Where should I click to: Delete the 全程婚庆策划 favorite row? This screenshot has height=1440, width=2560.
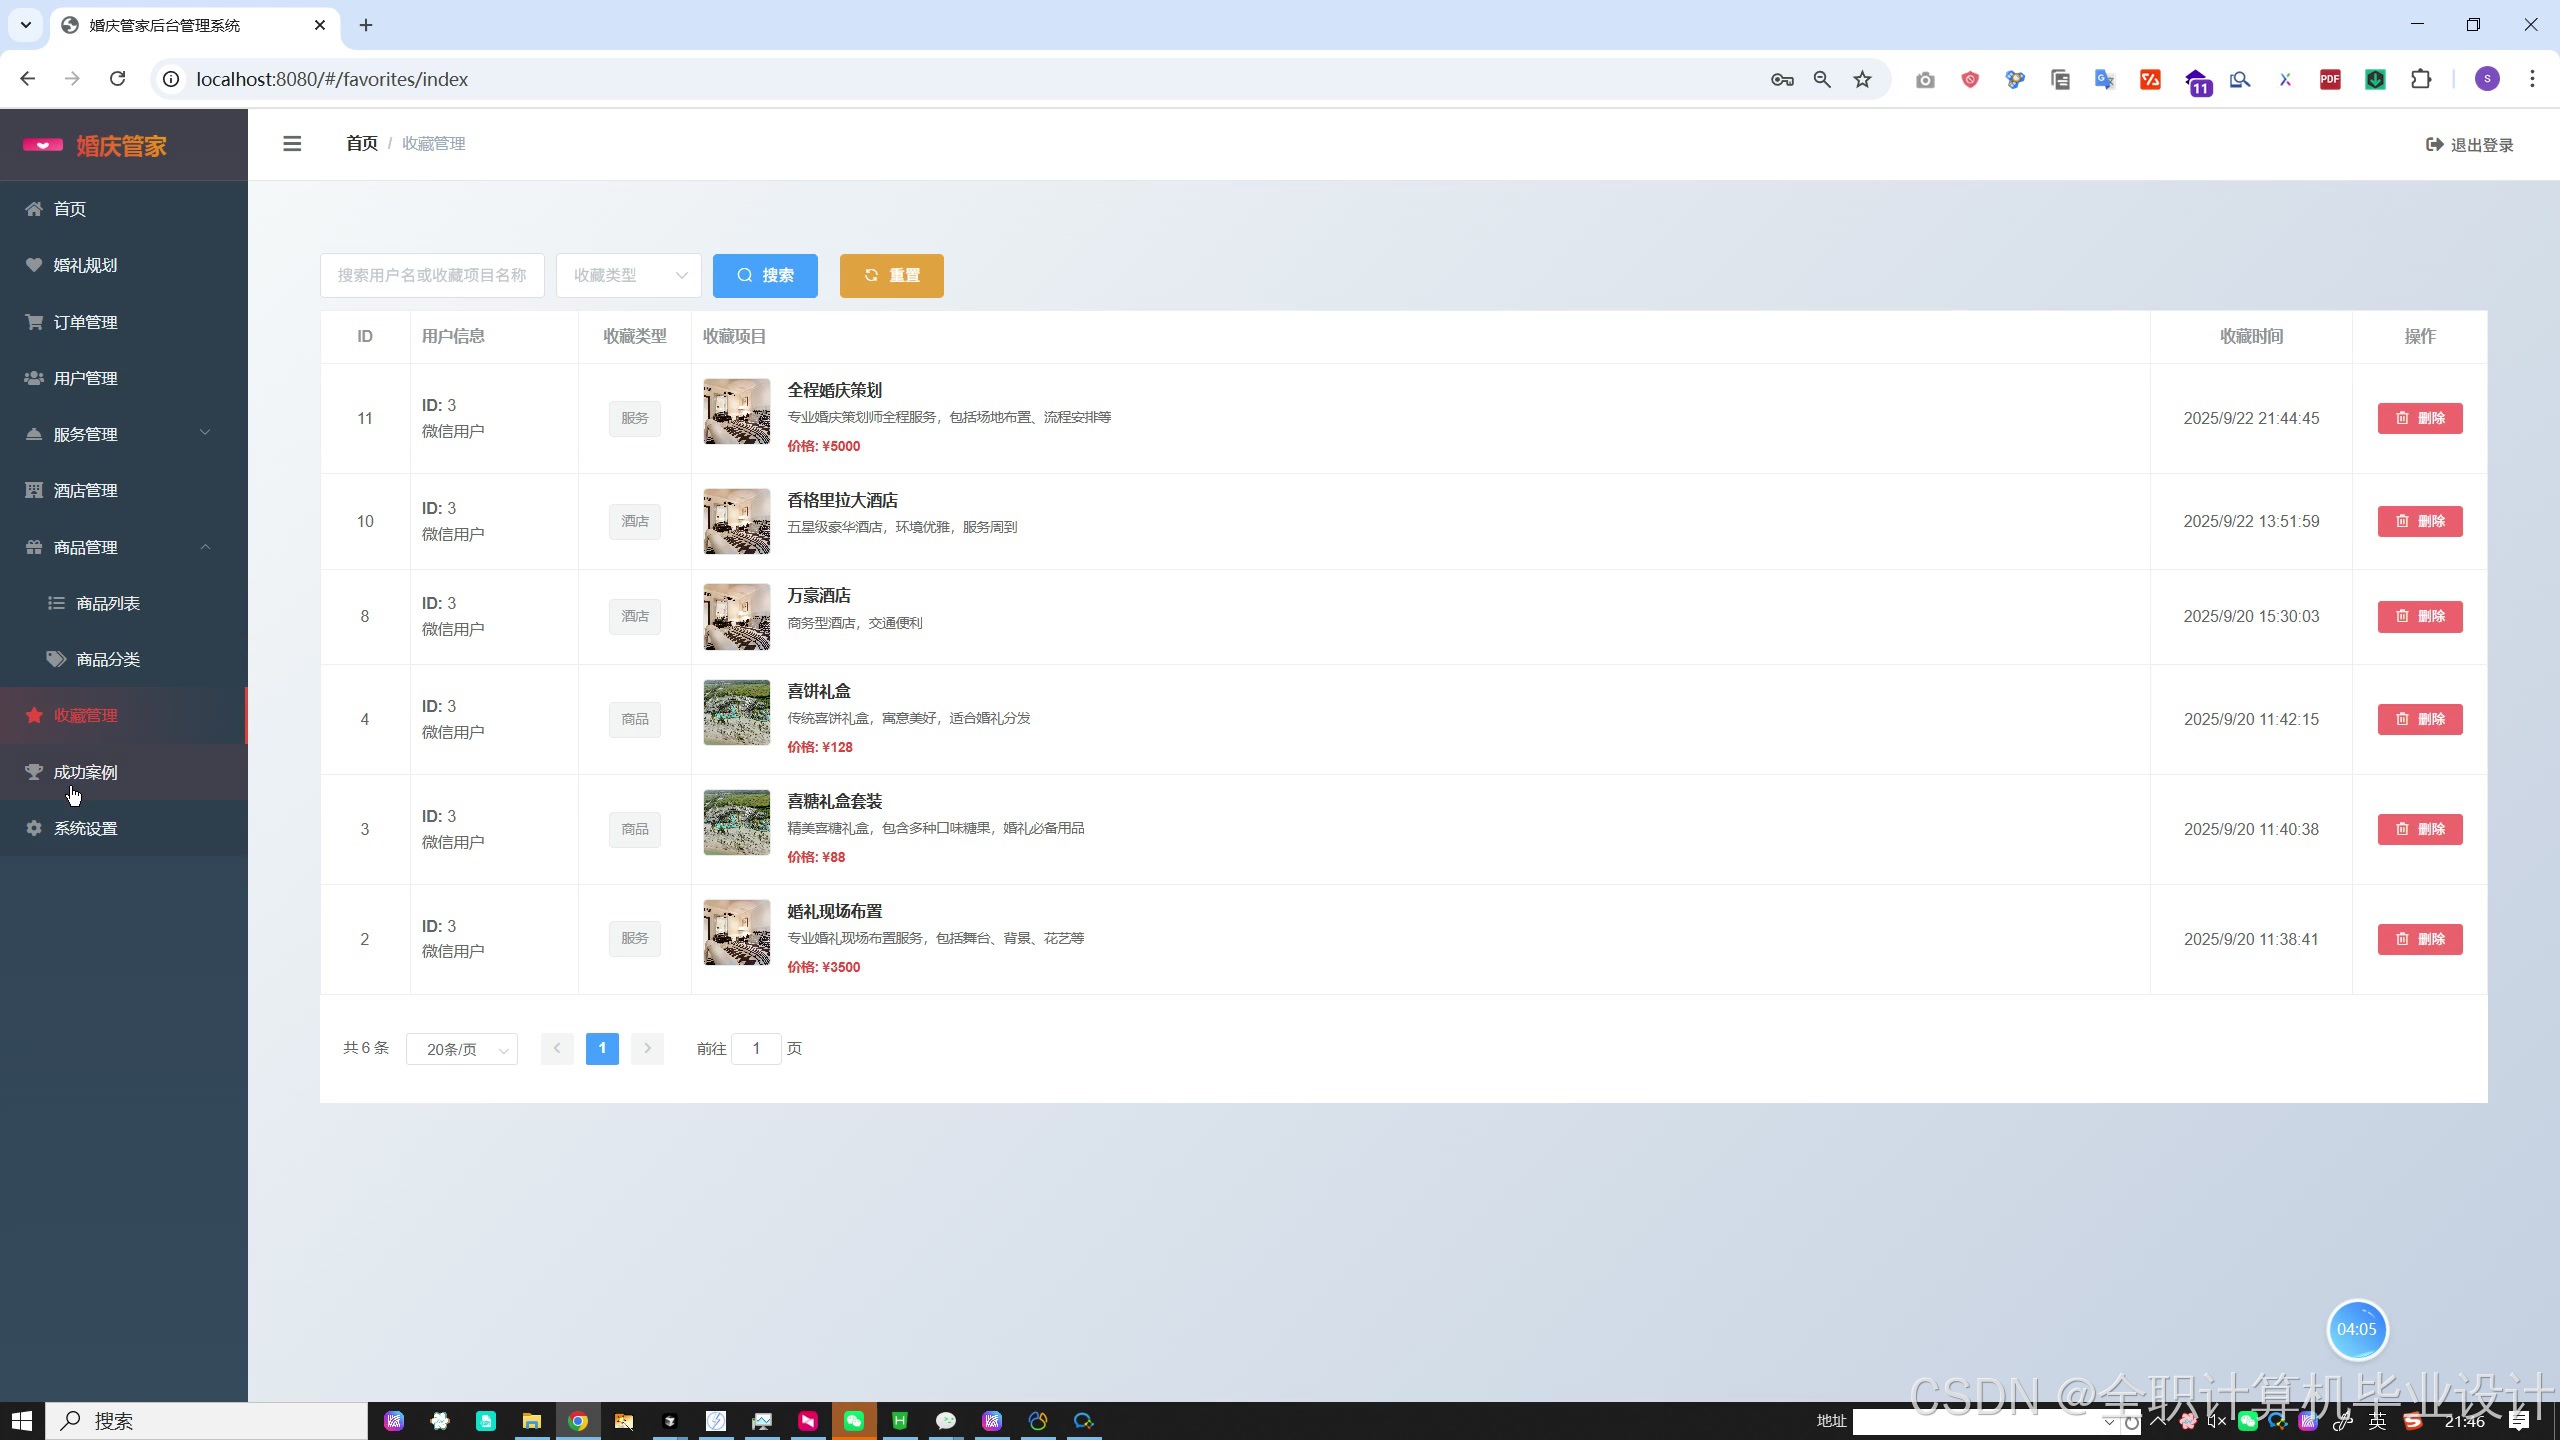coord(2419,418)
